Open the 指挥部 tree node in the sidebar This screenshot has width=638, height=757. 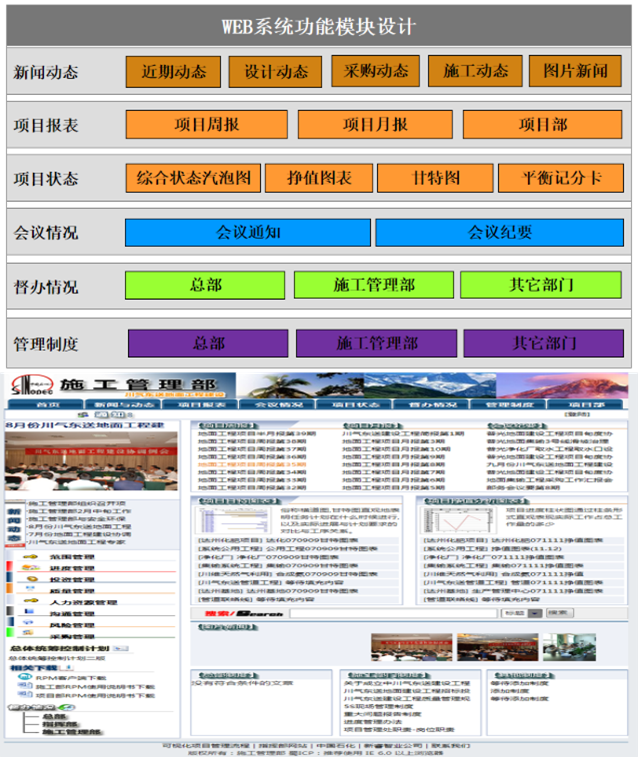point(60,724)
